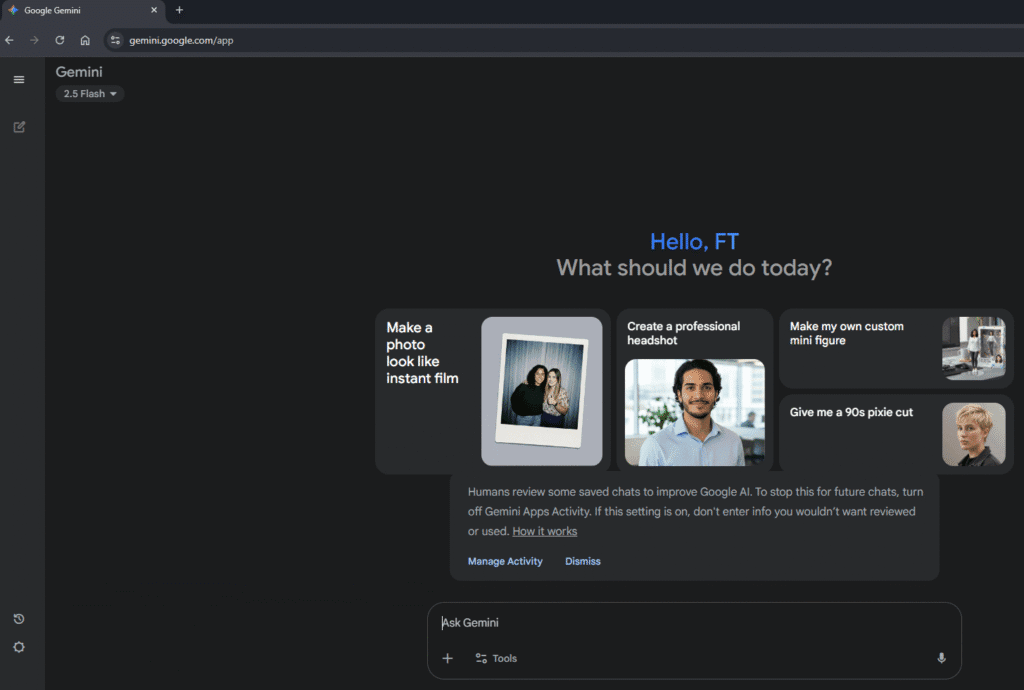Select Create a professional headshot card
Image resolution: width=1024 pixels, height=690 pixels.
694,391
